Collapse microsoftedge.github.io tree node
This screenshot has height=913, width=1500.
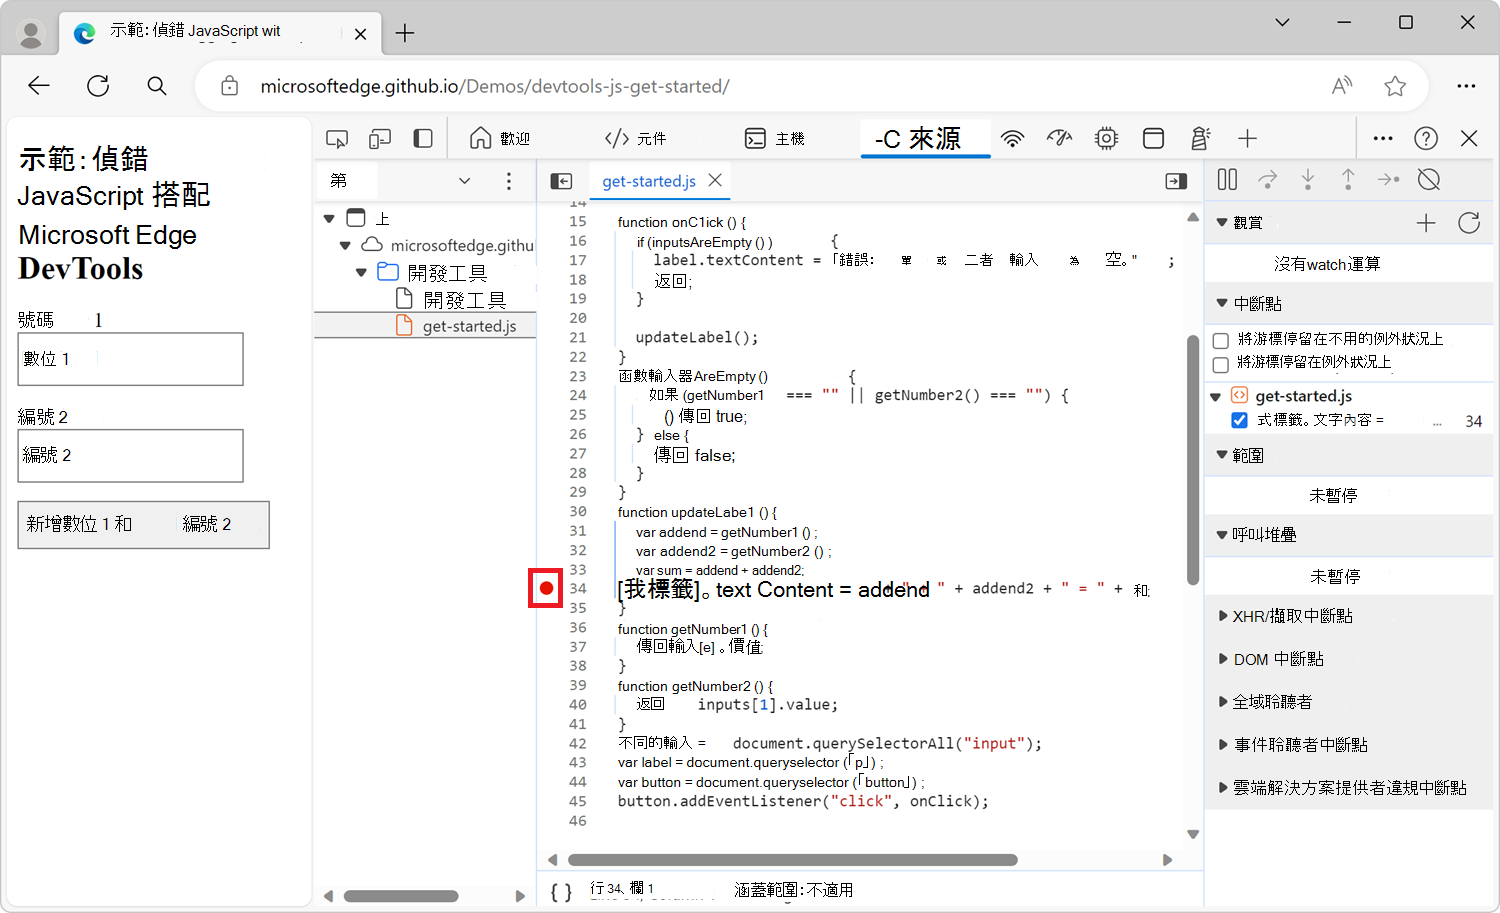[x=345, y=245]
